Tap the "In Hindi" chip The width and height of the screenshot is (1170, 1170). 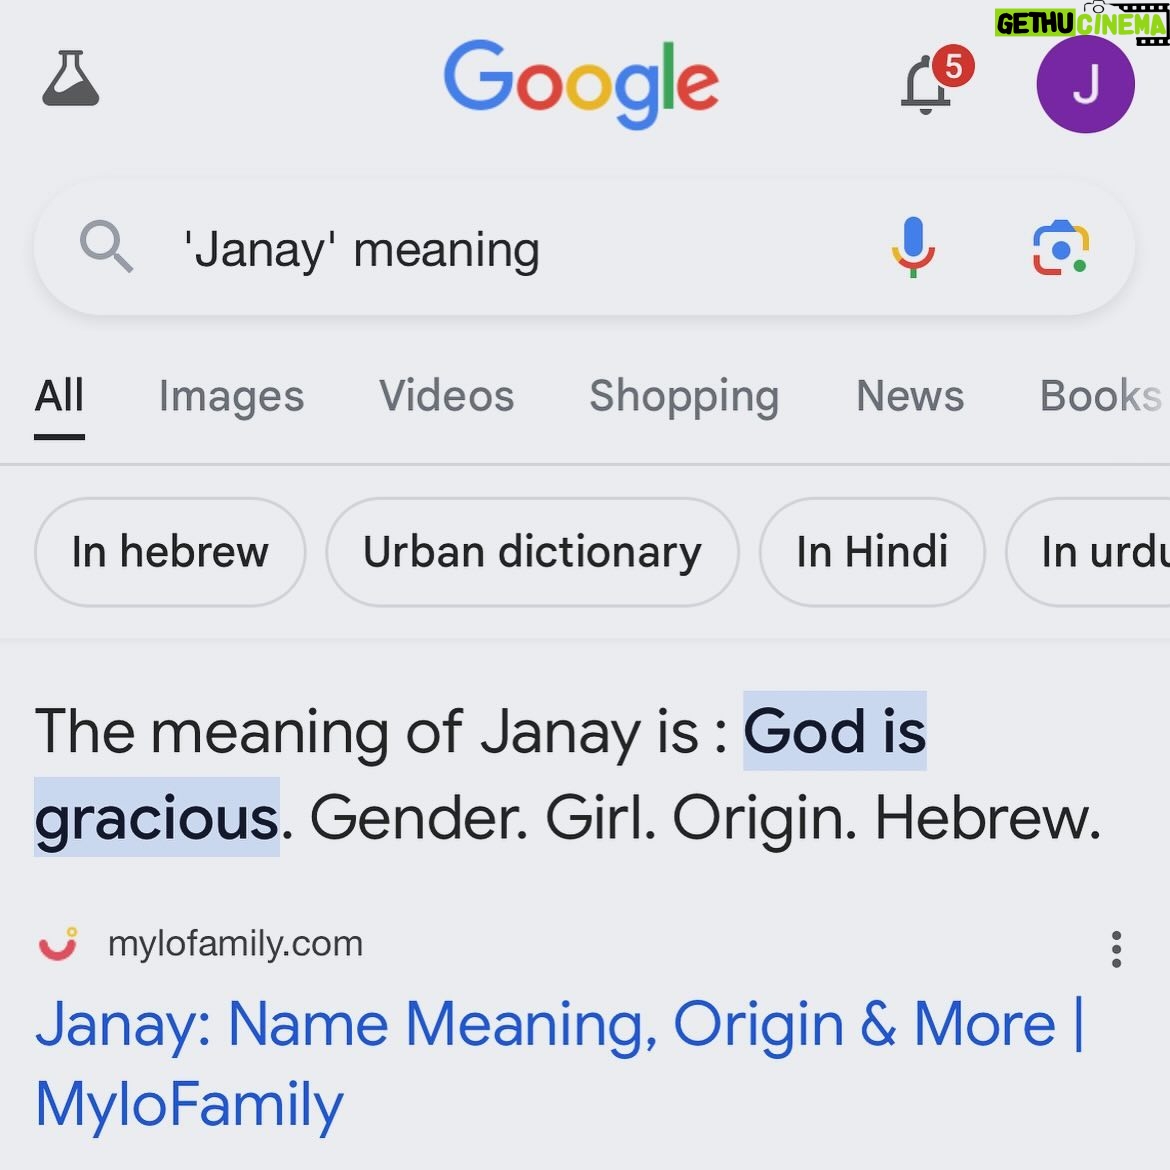pos(872,552)
